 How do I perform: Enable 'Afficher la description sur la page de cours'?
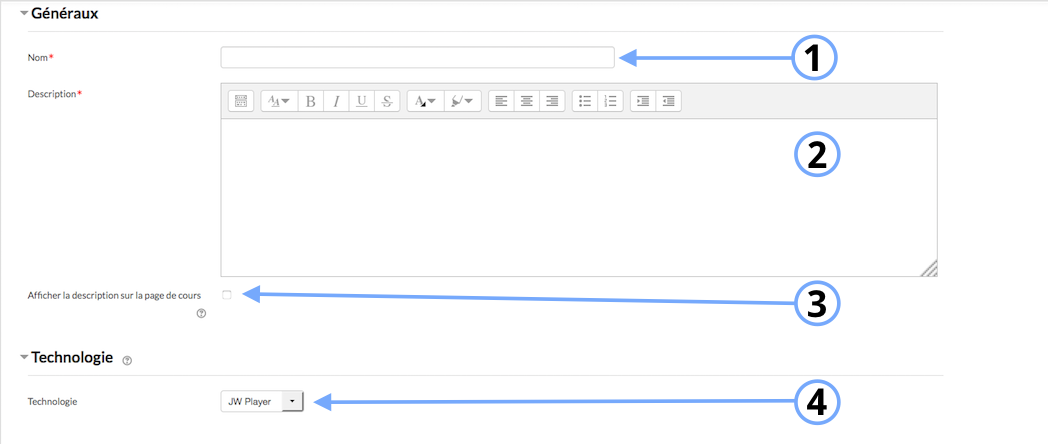coord(227,294)
